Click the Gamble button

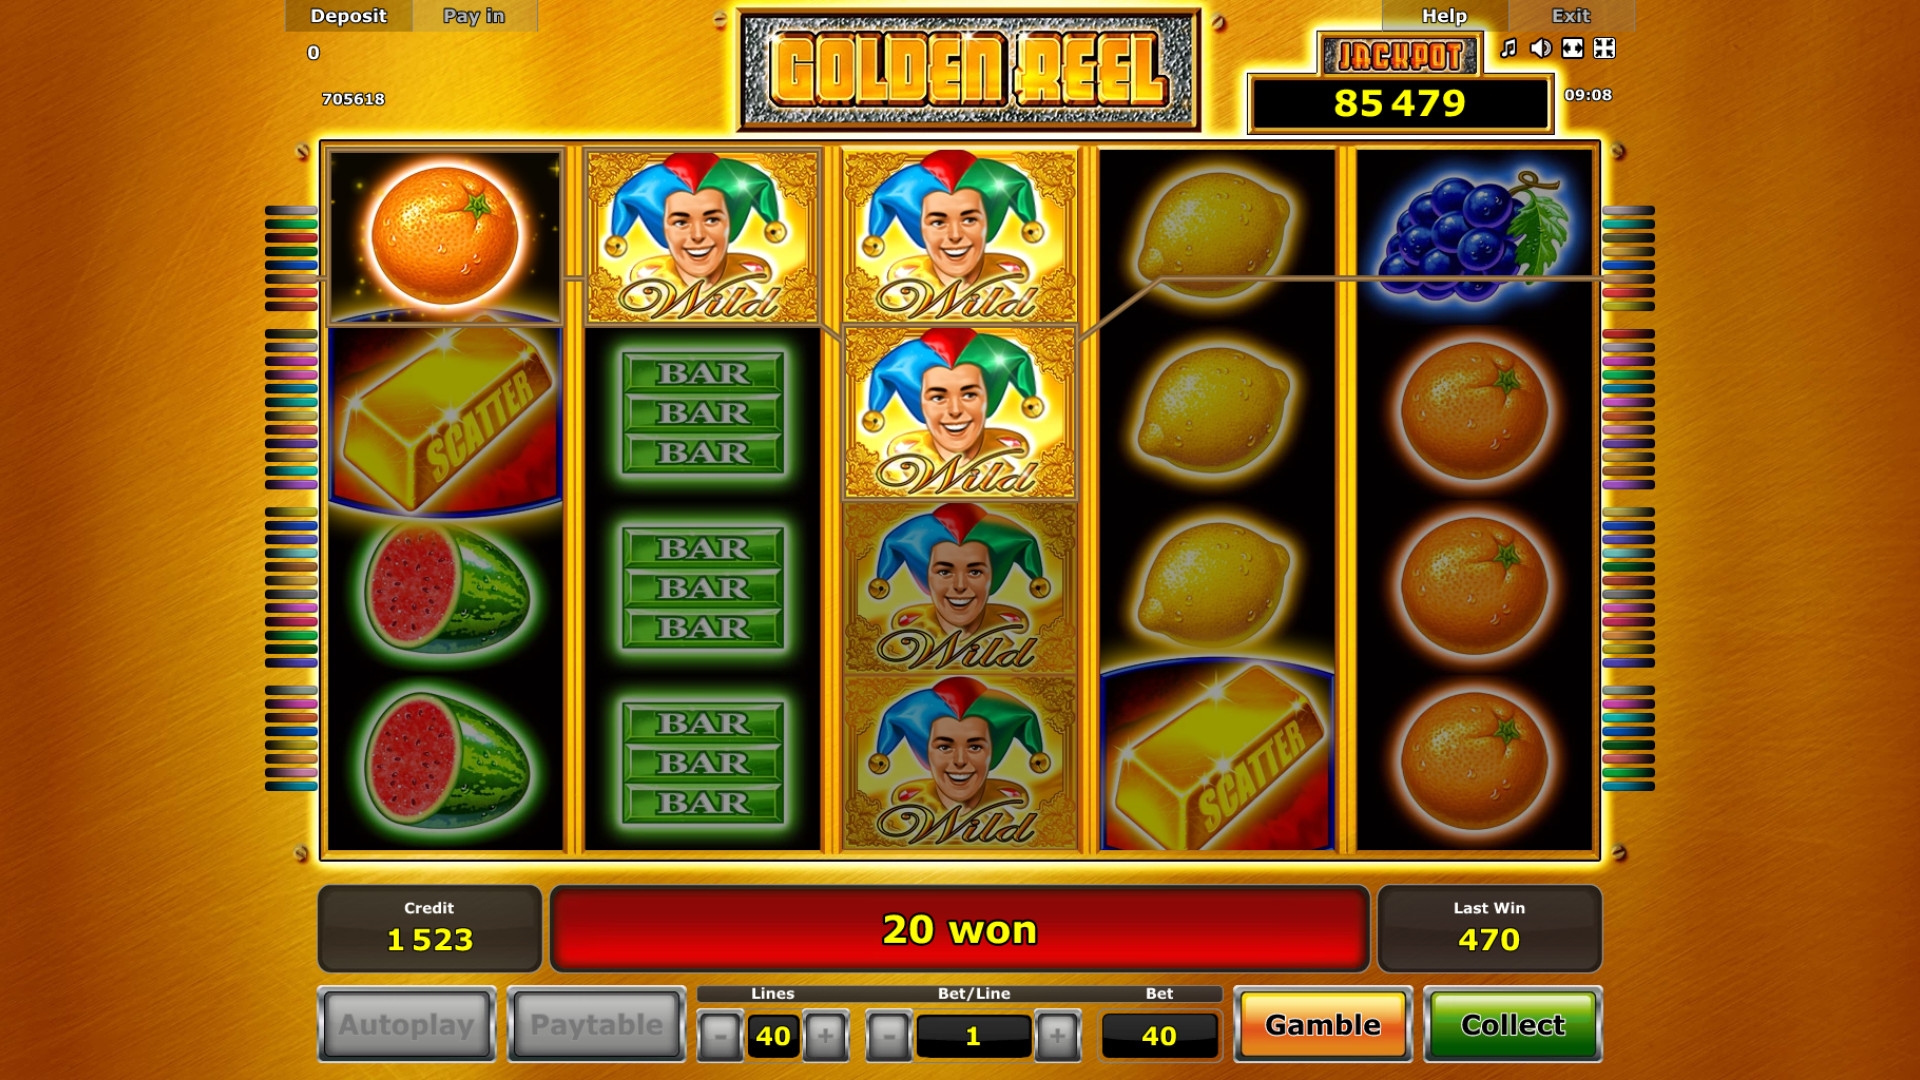[1322, 1025]
